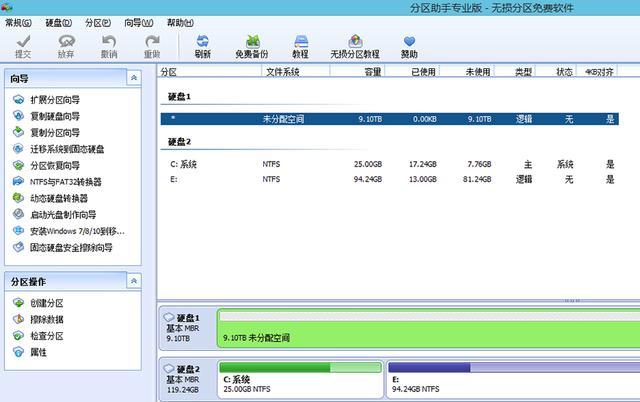This screenshot has width=640, height=402.
Task: Open the 硬盘 menu
Action: click(x=59, y=21)
